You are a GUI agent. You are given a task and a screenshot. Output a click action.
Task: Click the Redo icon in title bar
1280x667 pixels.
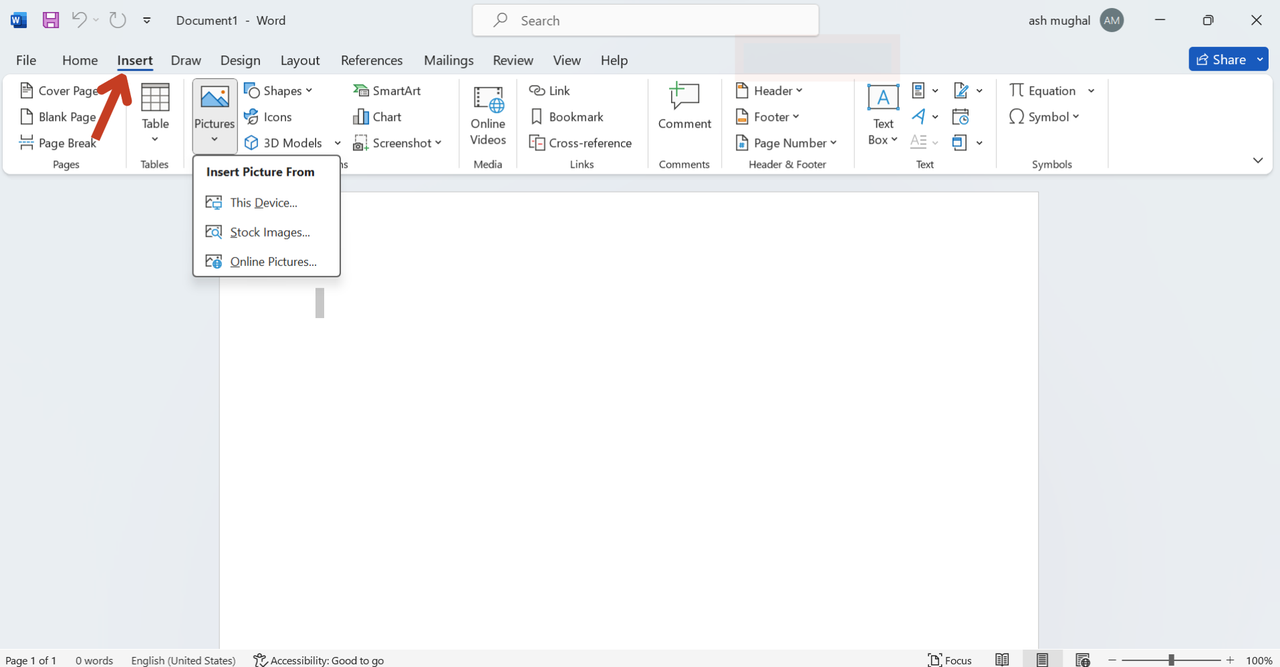tap(117, 20)
